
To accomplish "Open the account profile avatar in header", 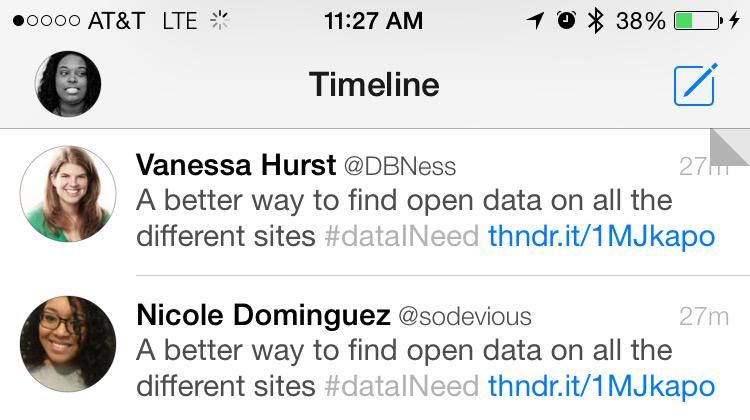I will tap(68, 84).
